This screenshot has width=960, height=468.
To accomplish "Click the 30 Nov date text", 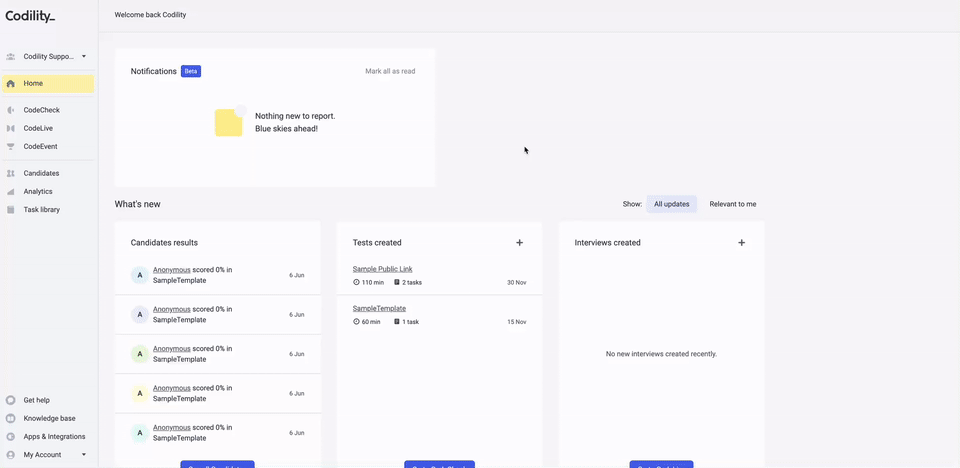I will [516, 282].
